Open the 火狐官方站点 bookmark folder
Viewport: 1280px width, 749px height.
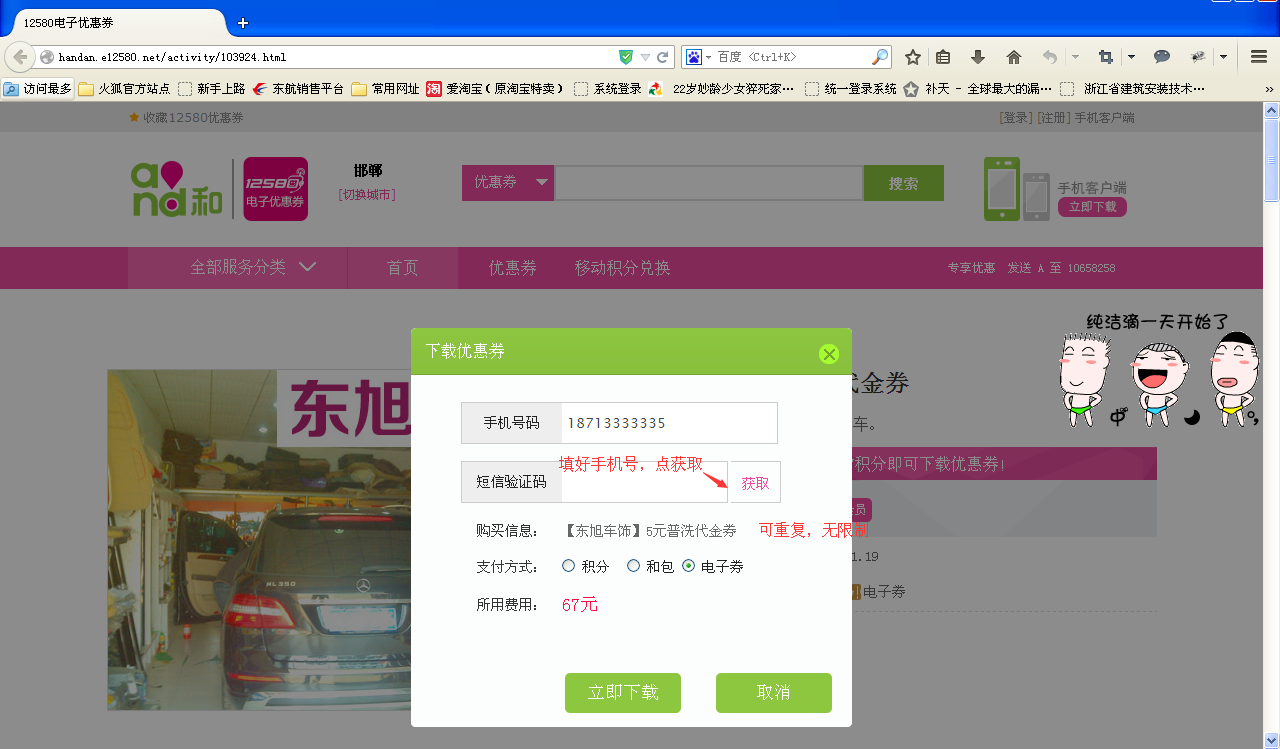tap(125, 89)
